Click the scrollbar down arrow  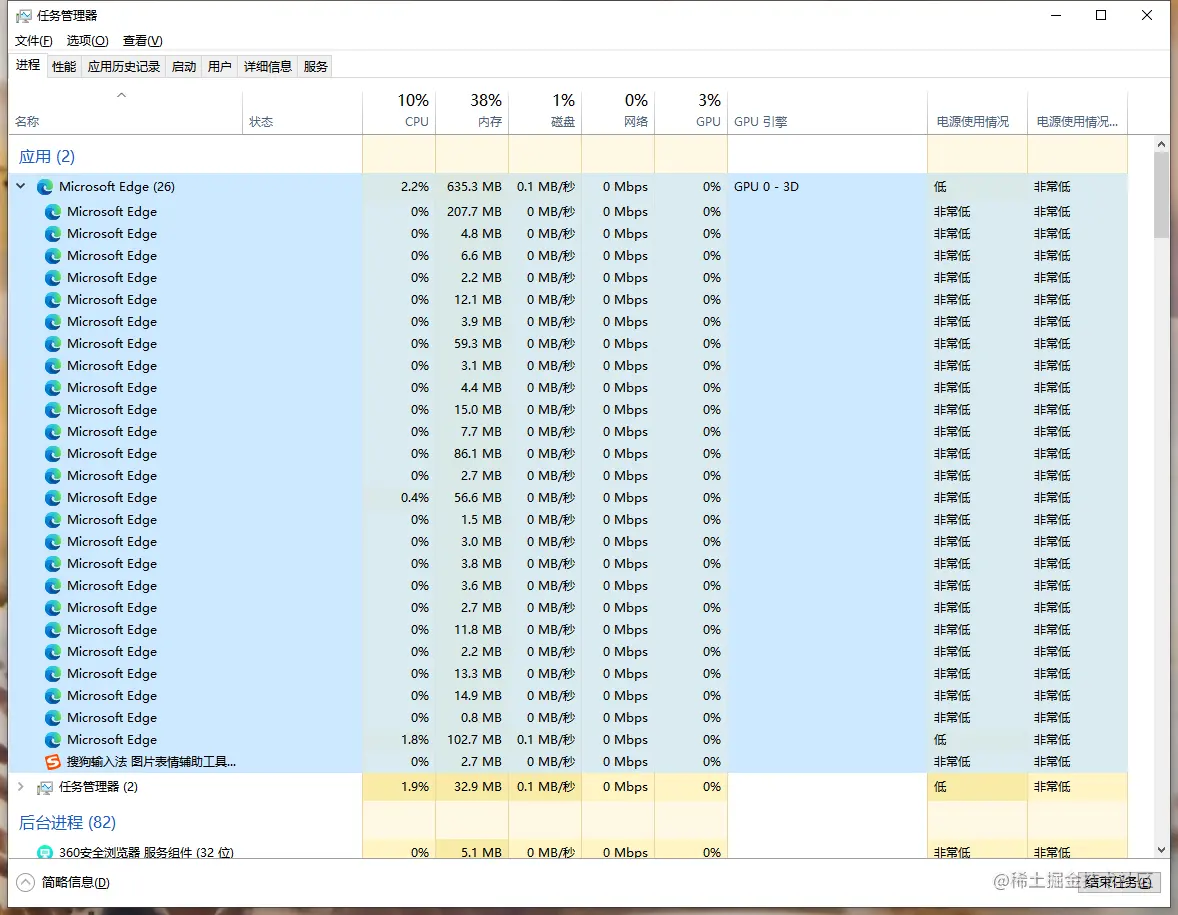[x=1161, y=850]
